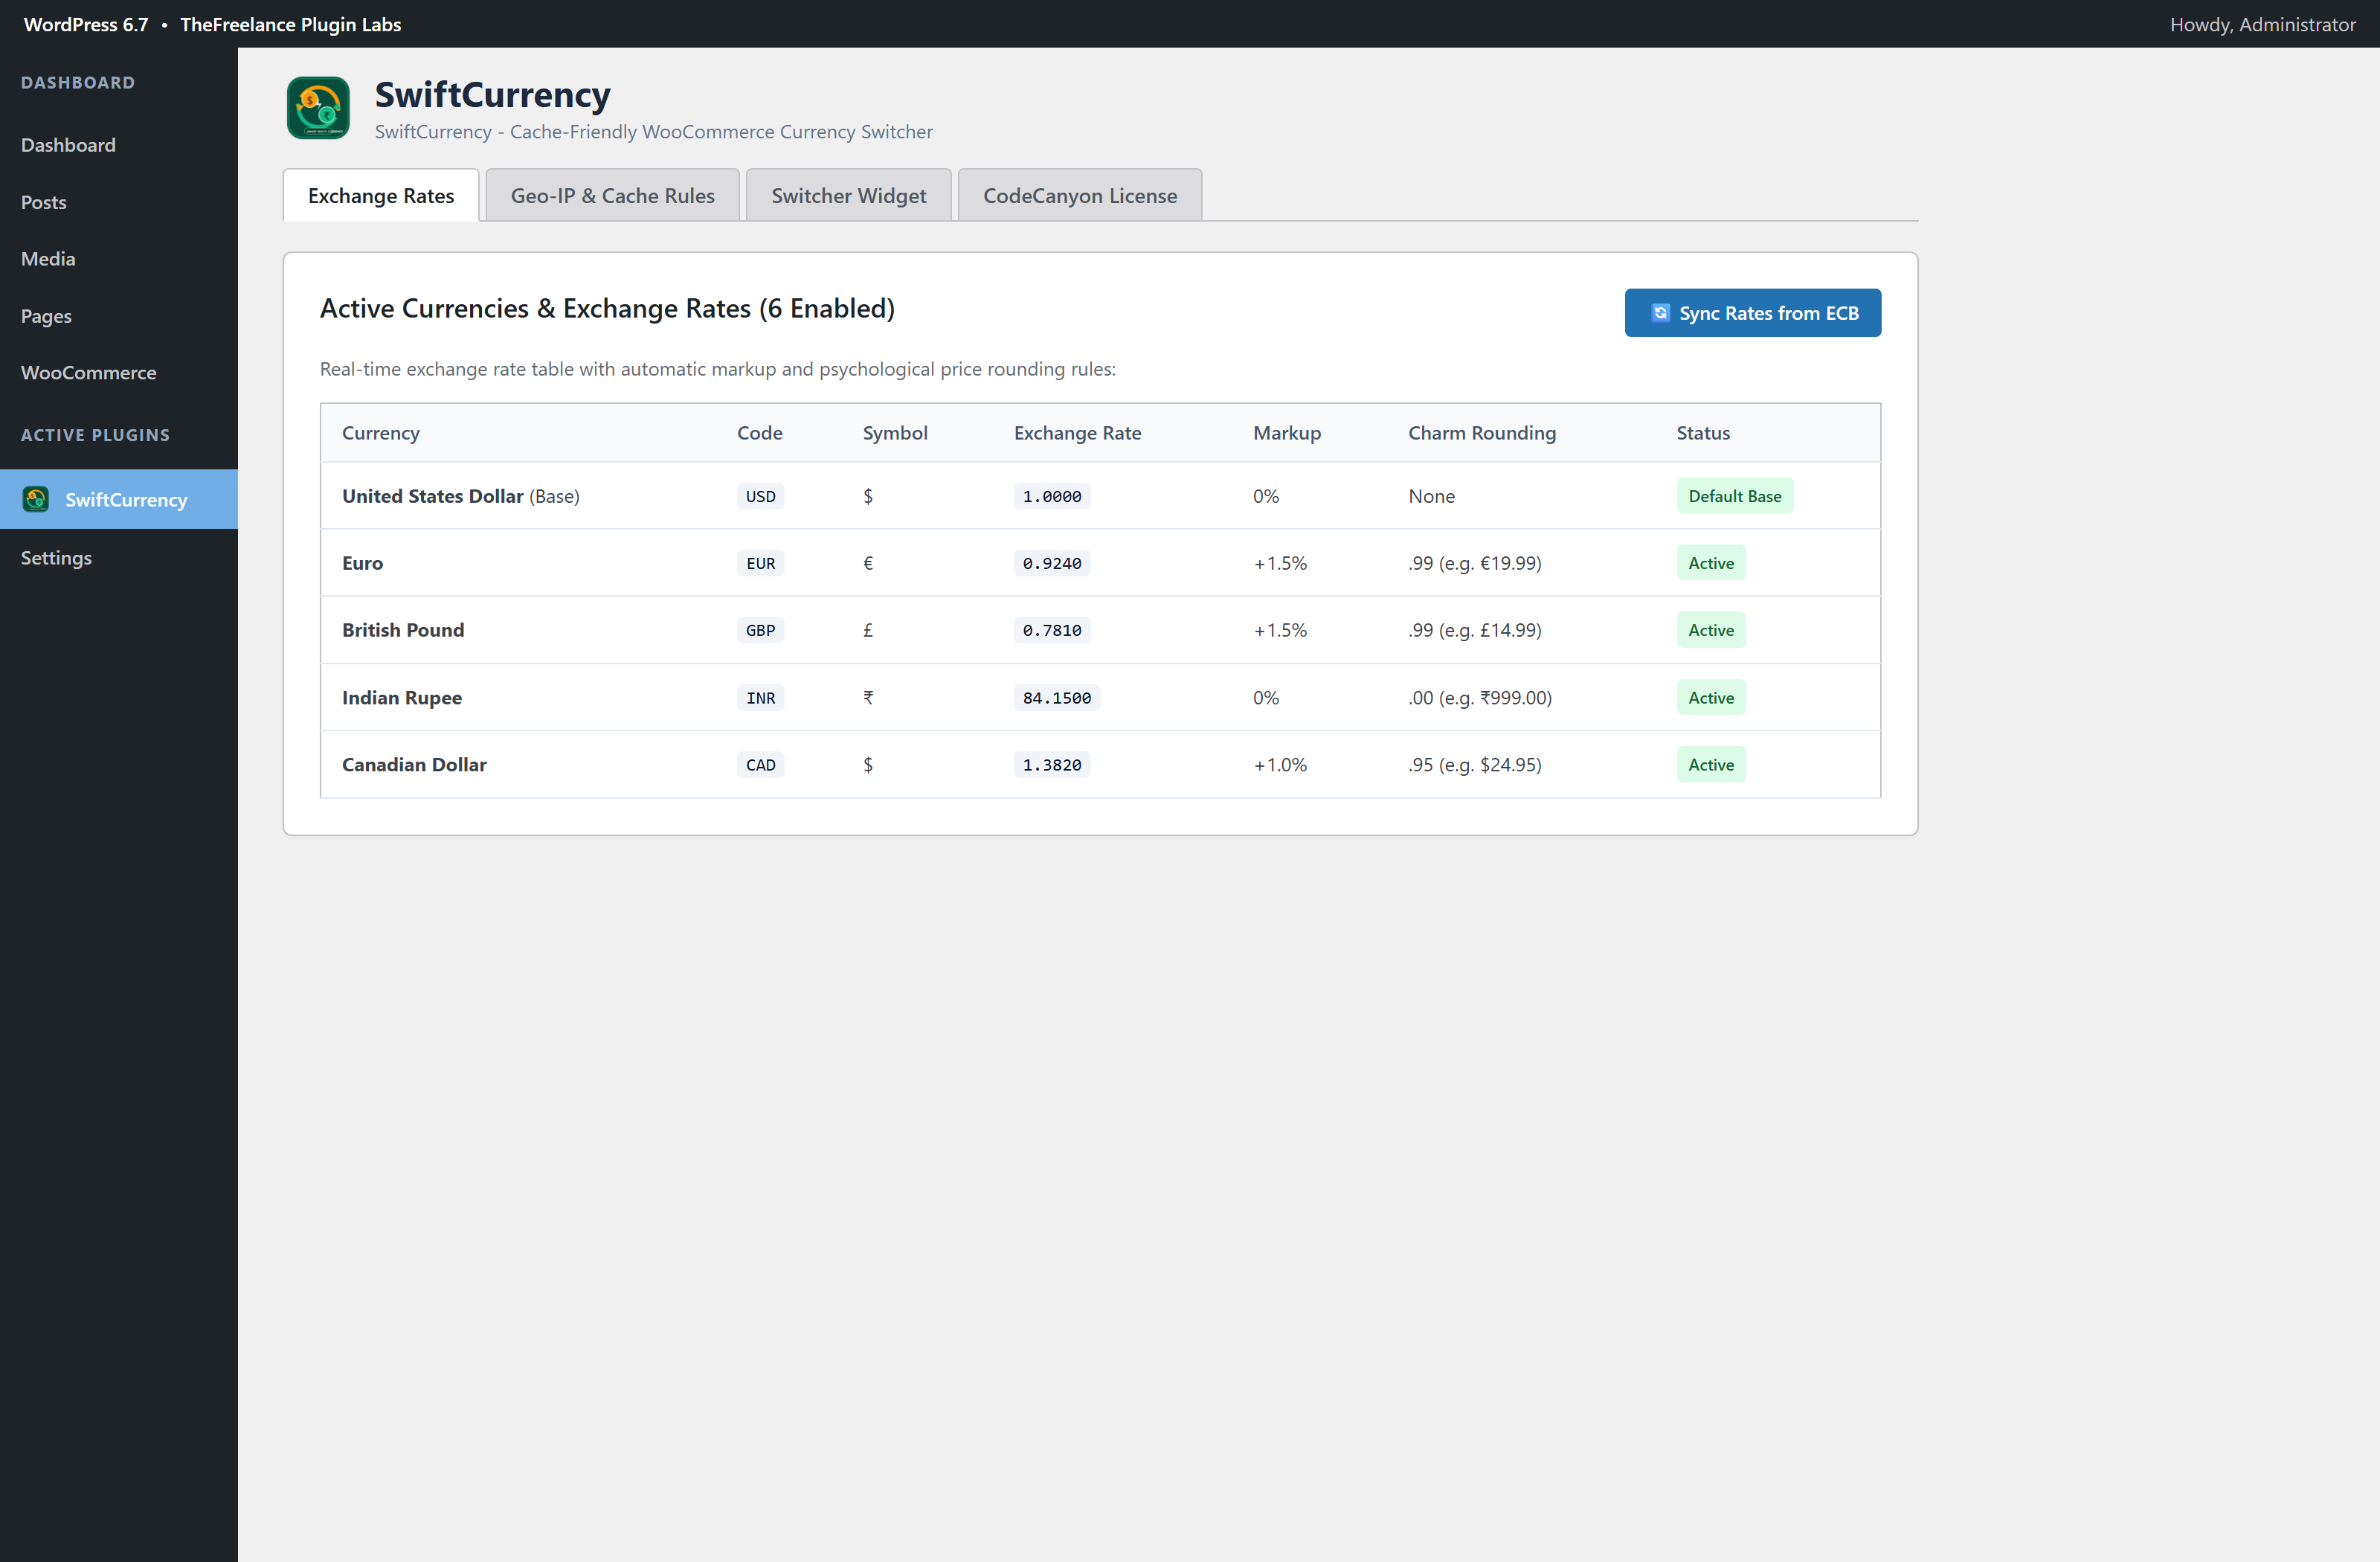This screenshot has height=1562, width=2380.
Task: Click the Default Base status badge
Action: (1735, 496)
